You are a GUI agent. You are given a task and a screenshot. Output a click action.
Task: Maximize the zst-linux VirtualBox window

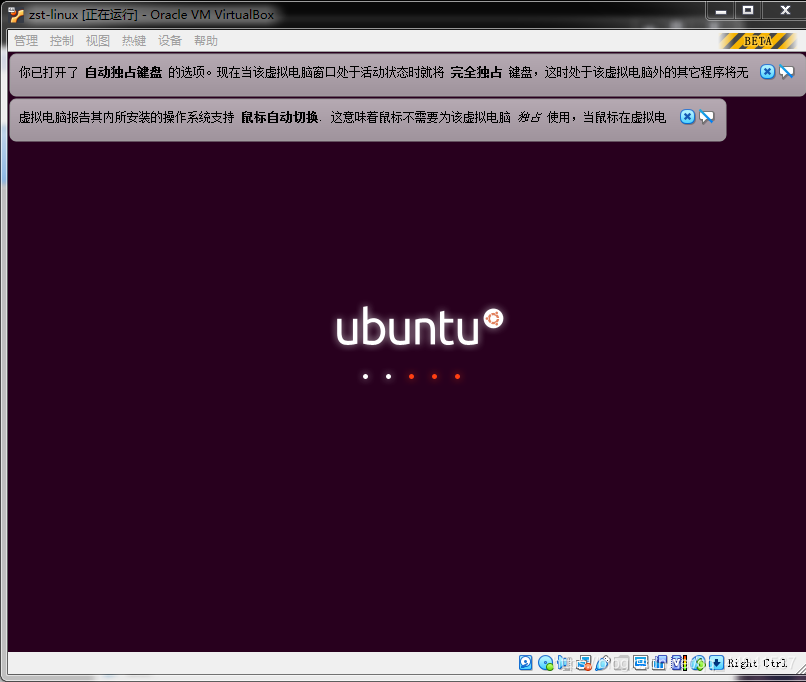click(748, 10)
